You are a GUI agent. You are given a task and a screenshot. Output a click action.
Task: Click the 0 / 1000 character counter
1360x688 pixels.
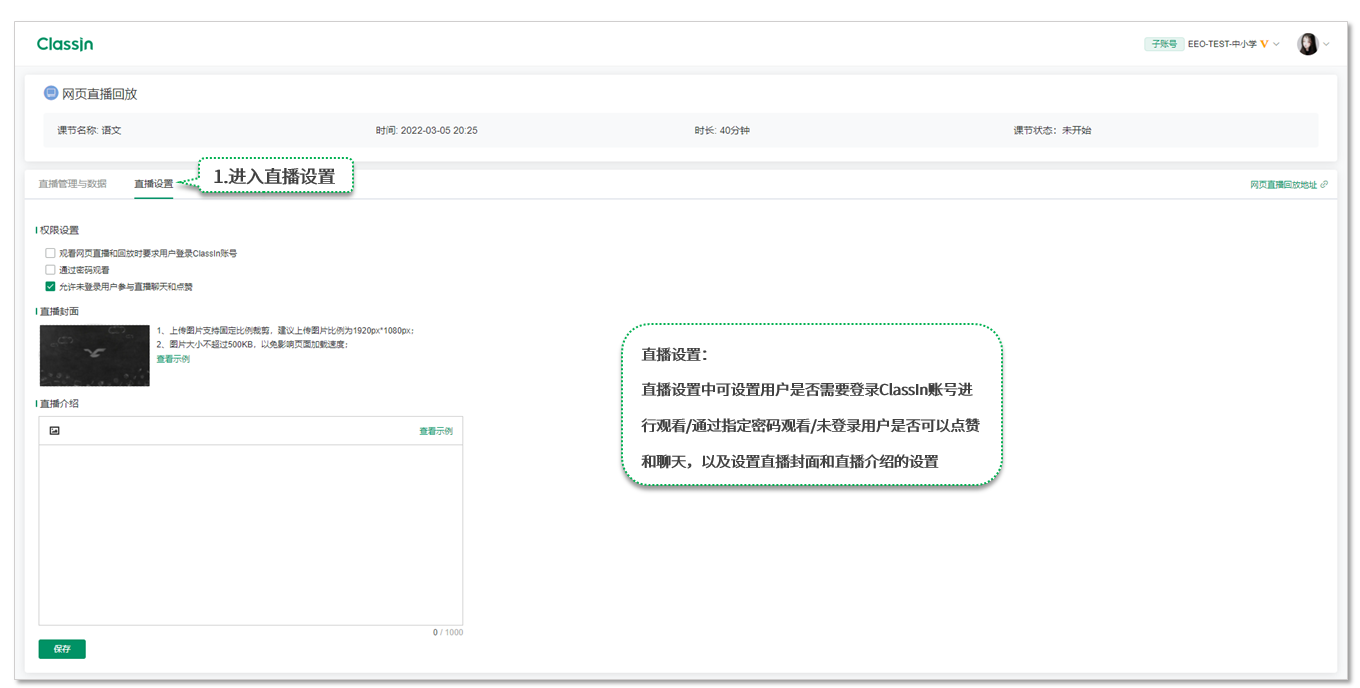(448, 633)
